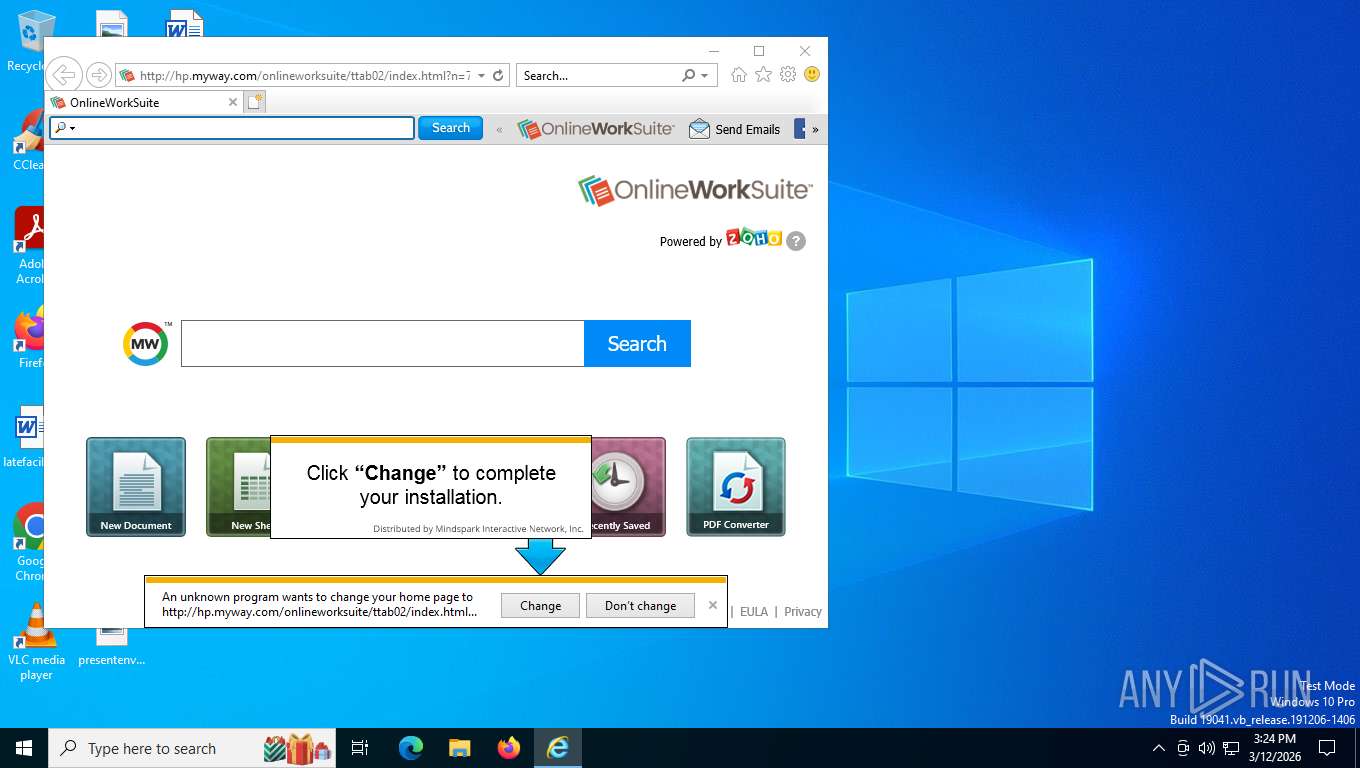Viewport: 1360px width, 768px height.
Task: Click Change in home page prompt
Action: (540, 605)
